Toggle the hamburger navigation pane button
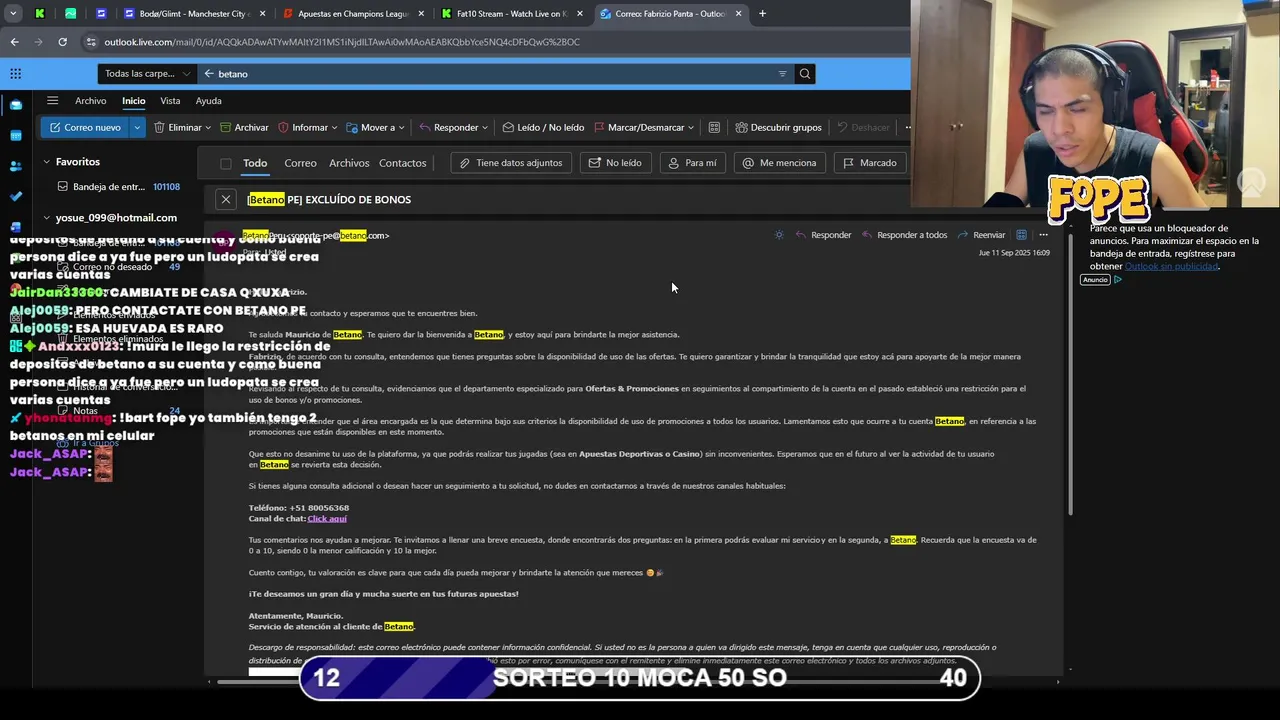Screen dimensions: 1280x720 pos(52,100)
